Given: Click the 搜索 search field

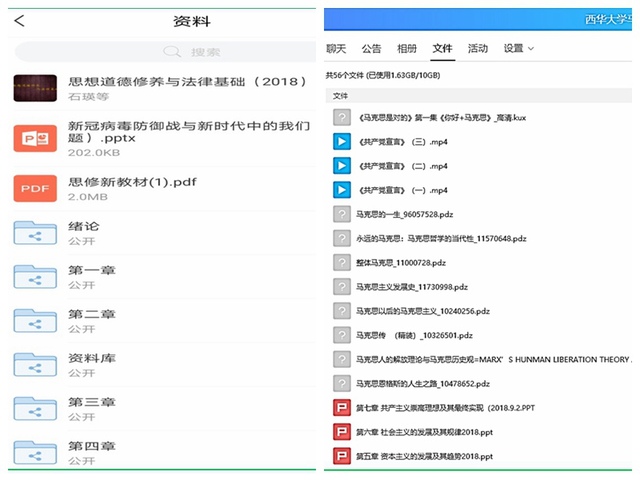Looking at the screenshot, I should [163, 52].
